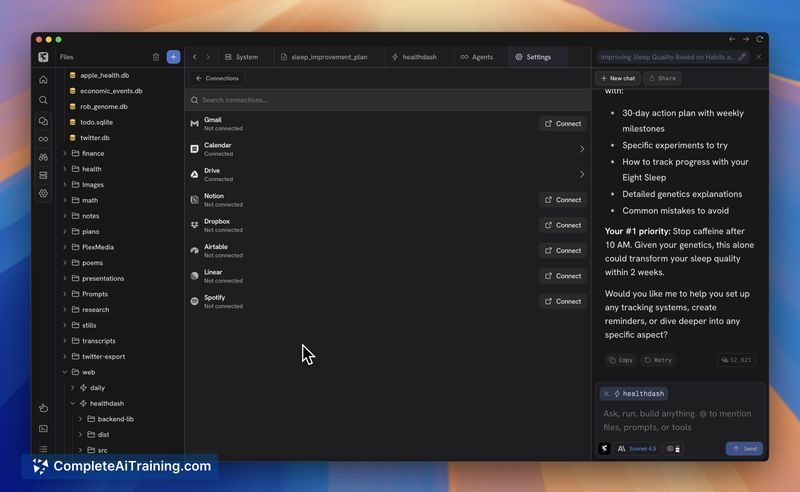Switch to the Agents tab
This screenshot has height=492, width=800.
[x=477, y=57]
